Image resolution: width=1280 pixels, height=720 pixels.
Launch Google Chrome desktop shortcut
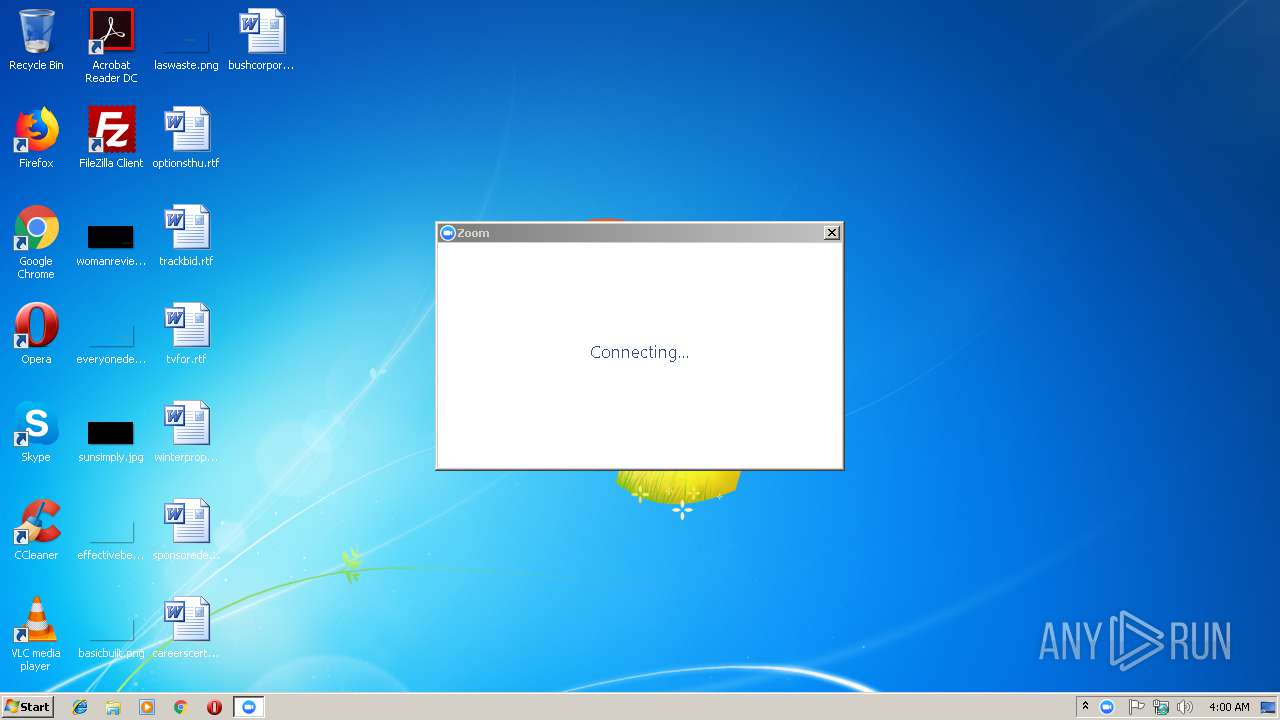point(36,242)
